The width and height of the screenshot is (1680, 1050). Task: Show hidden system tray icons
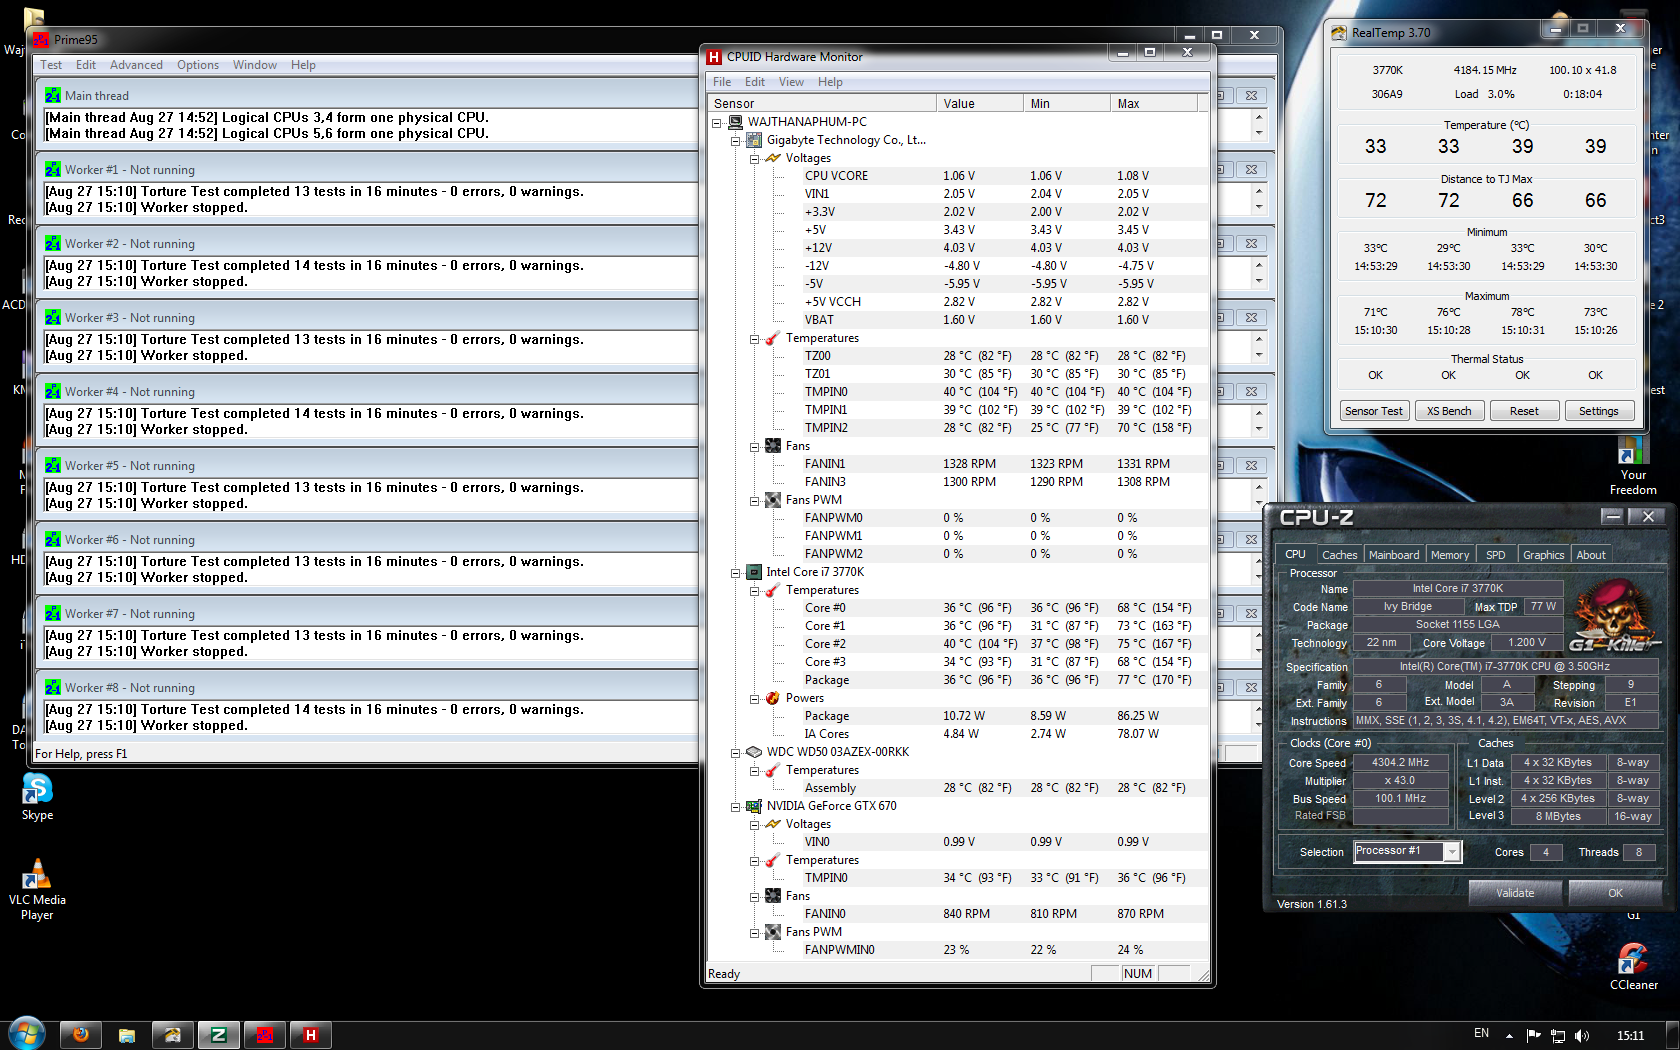click(x=1509, y=1036)
